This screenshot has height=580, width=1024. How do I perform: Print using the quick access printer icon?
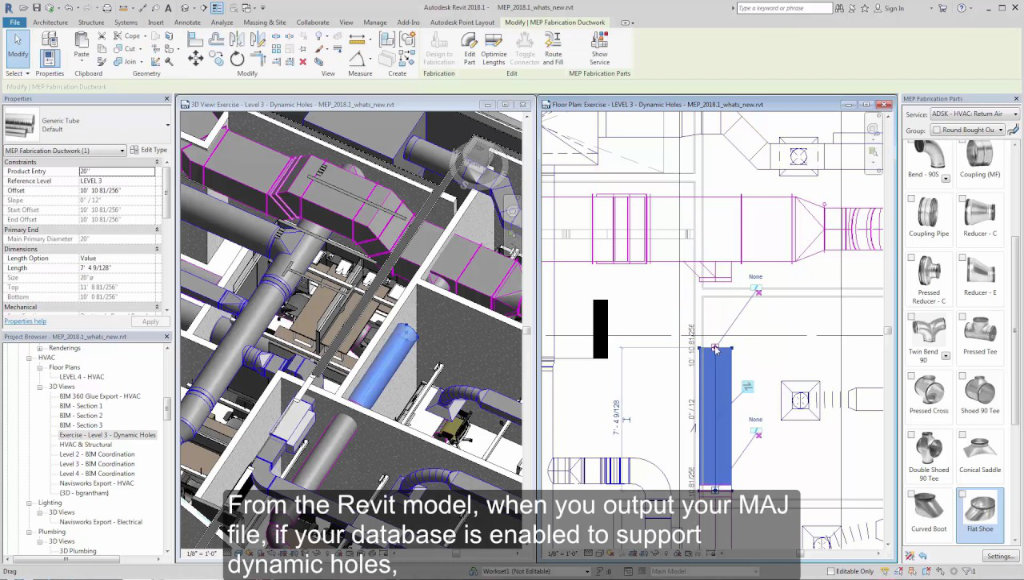[107, 8]
